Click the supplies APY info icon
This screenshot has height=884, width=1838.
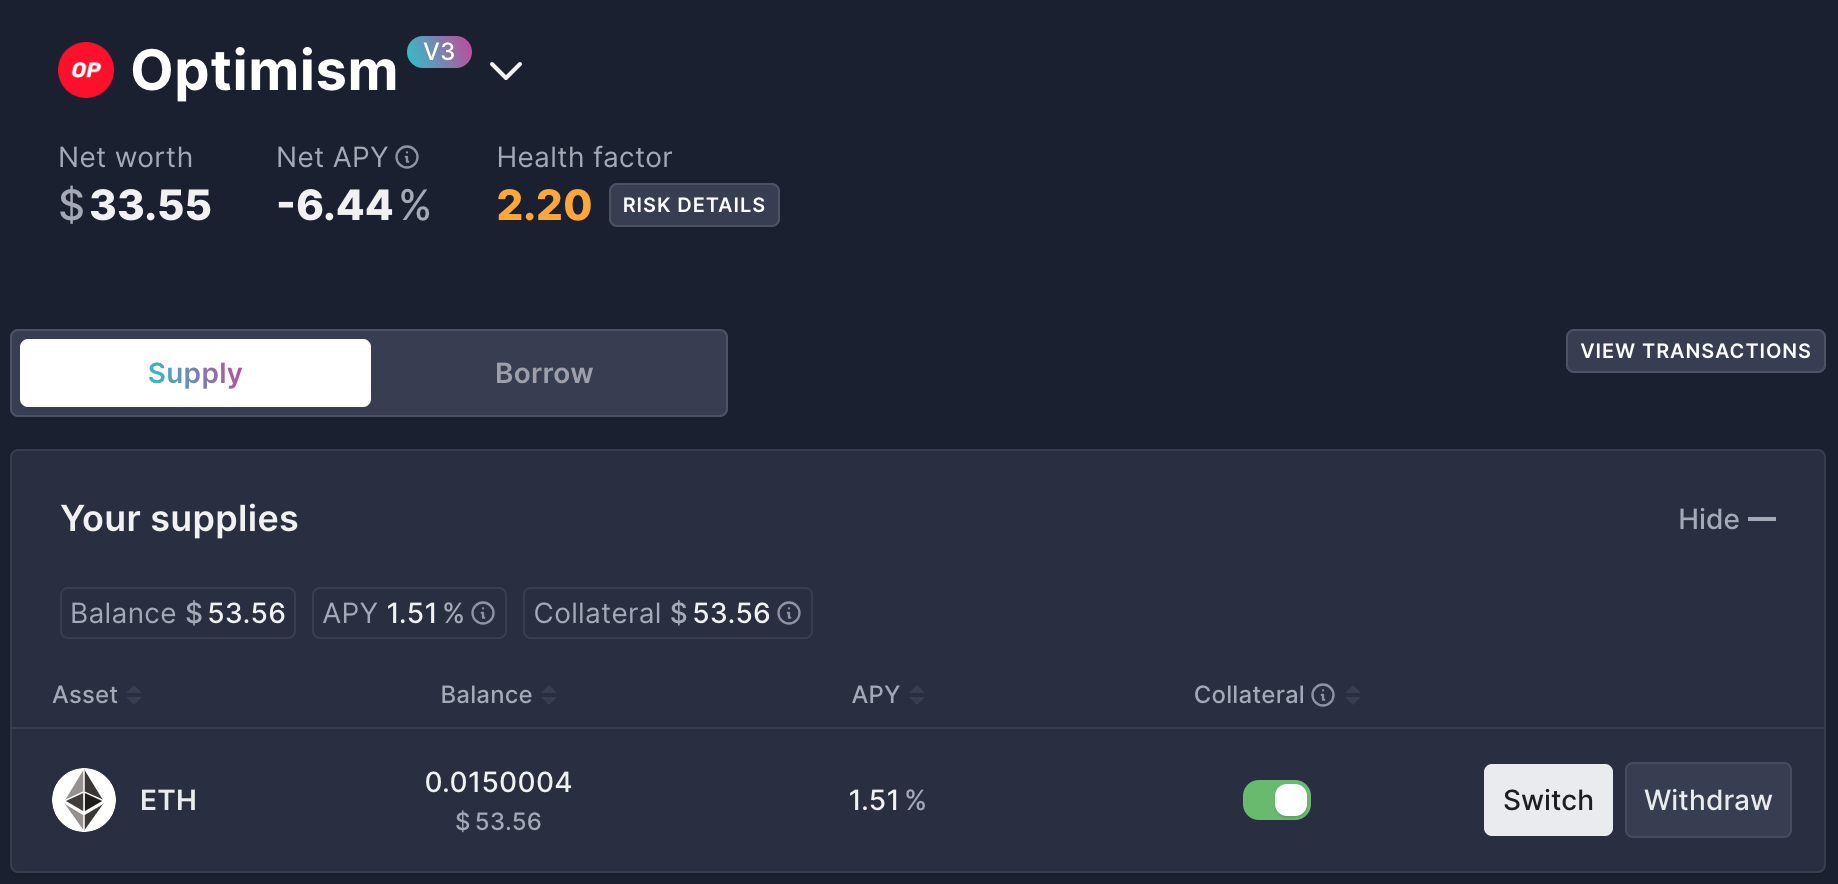[483, 613]
